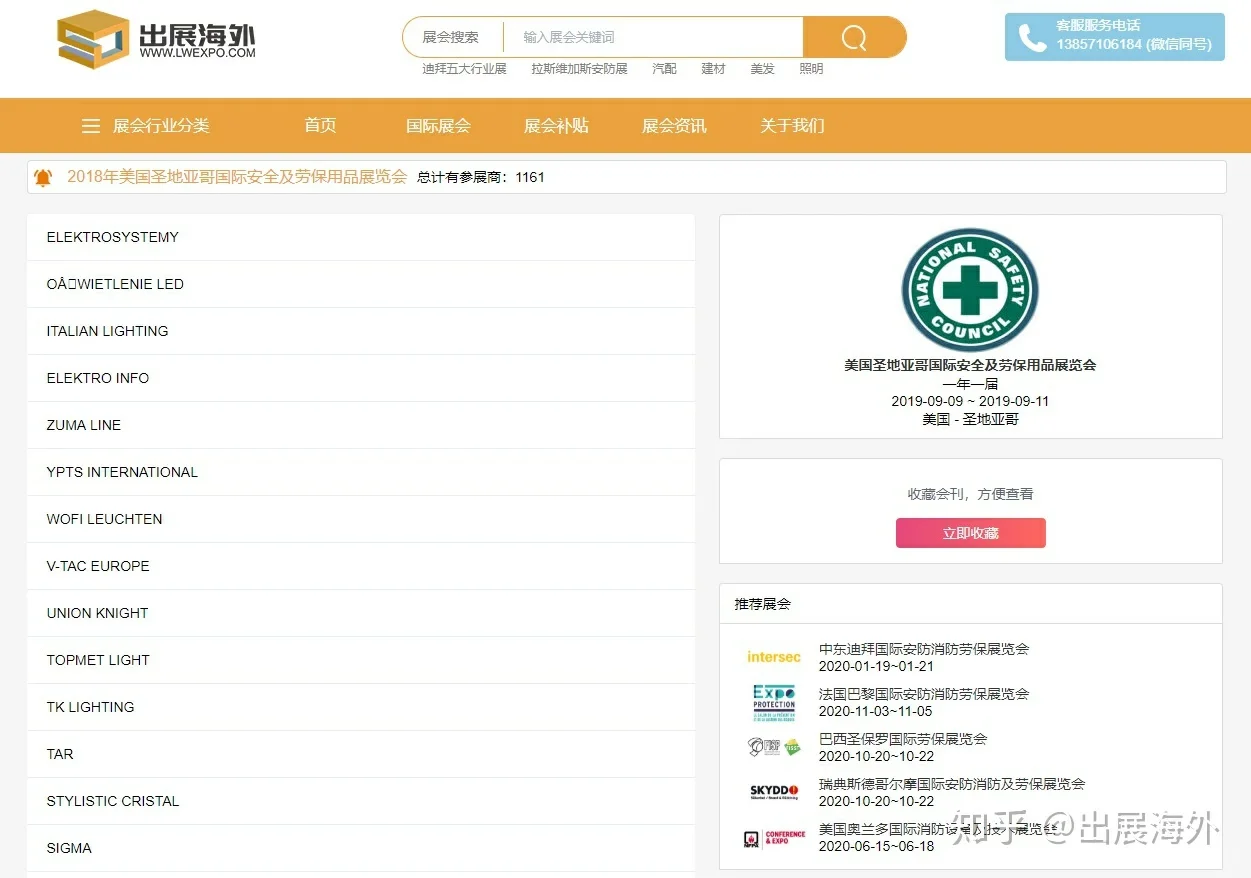Click the orange search magnifier icon

pos(853,37)
